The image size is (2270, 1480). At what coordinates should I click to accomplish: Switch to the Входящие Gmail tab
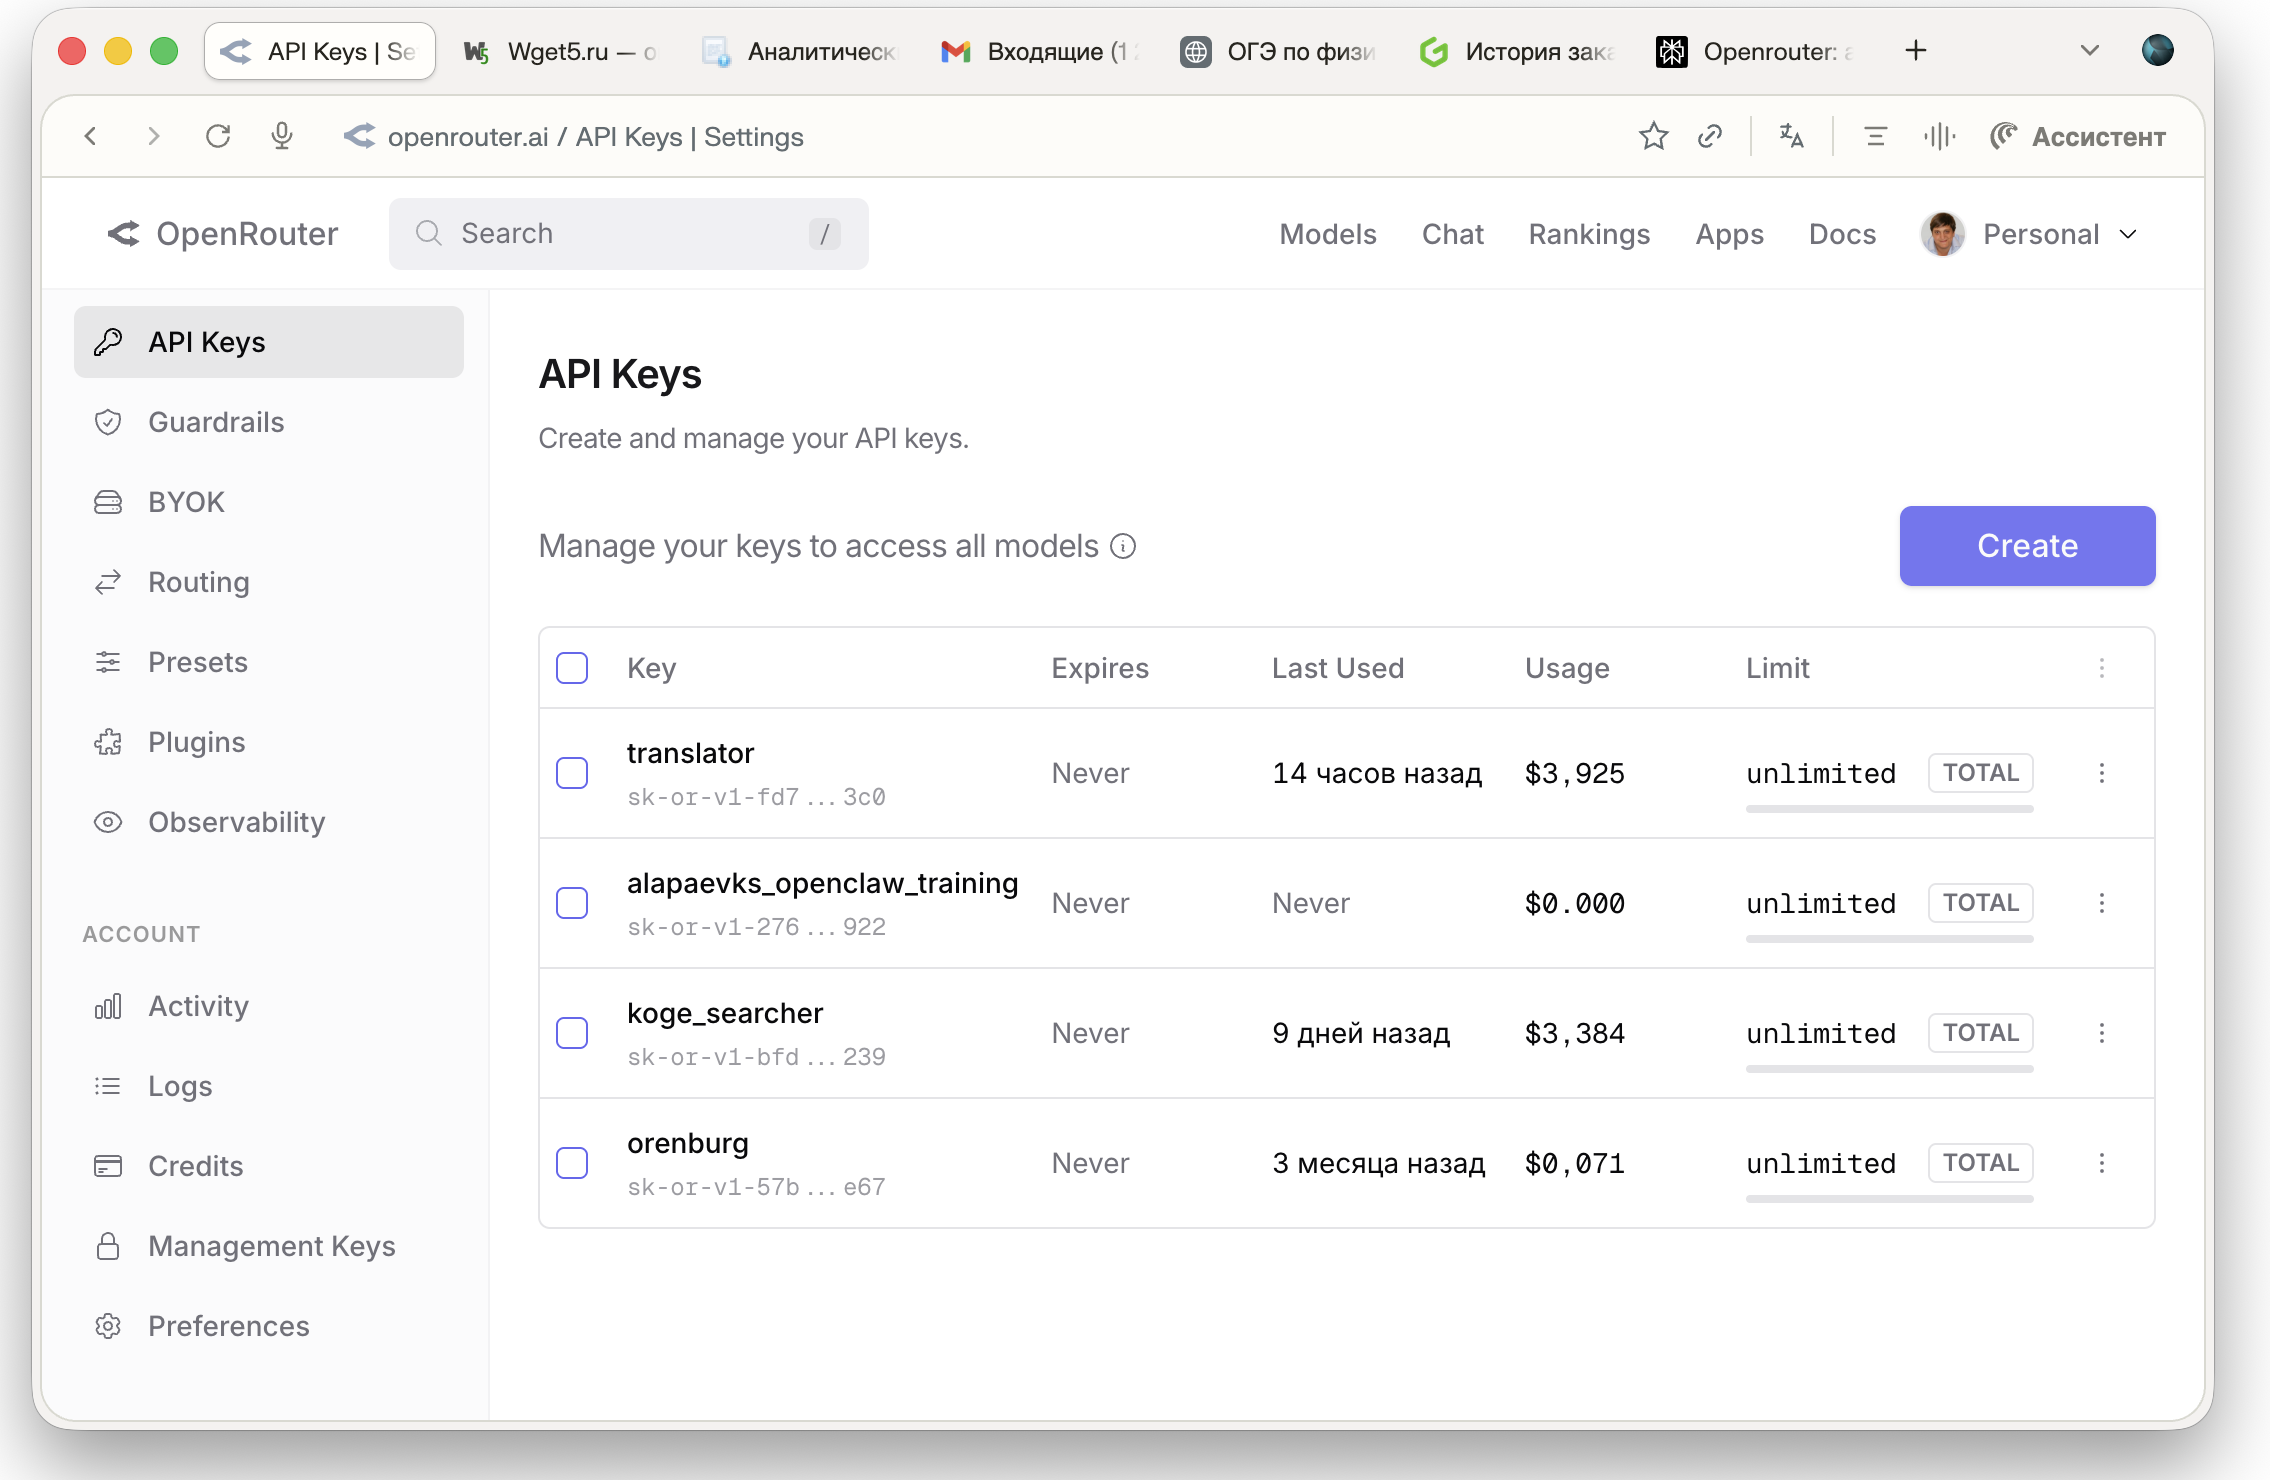[1040, 51]
